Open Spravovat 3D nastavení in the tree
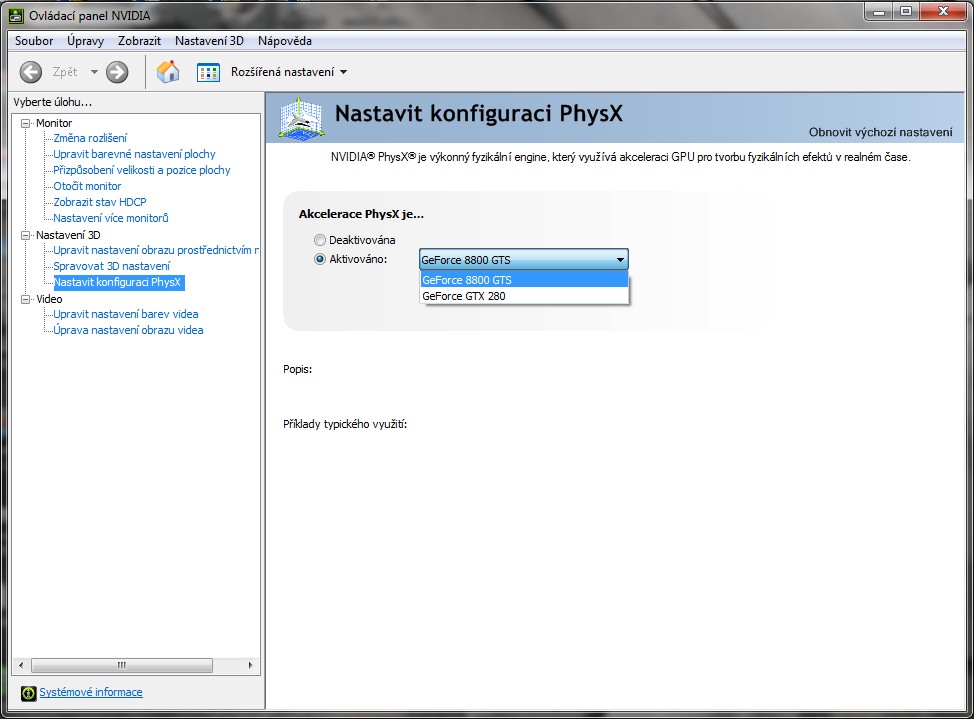The height and width of the screenshot is (719, 974). pos(111,266)
